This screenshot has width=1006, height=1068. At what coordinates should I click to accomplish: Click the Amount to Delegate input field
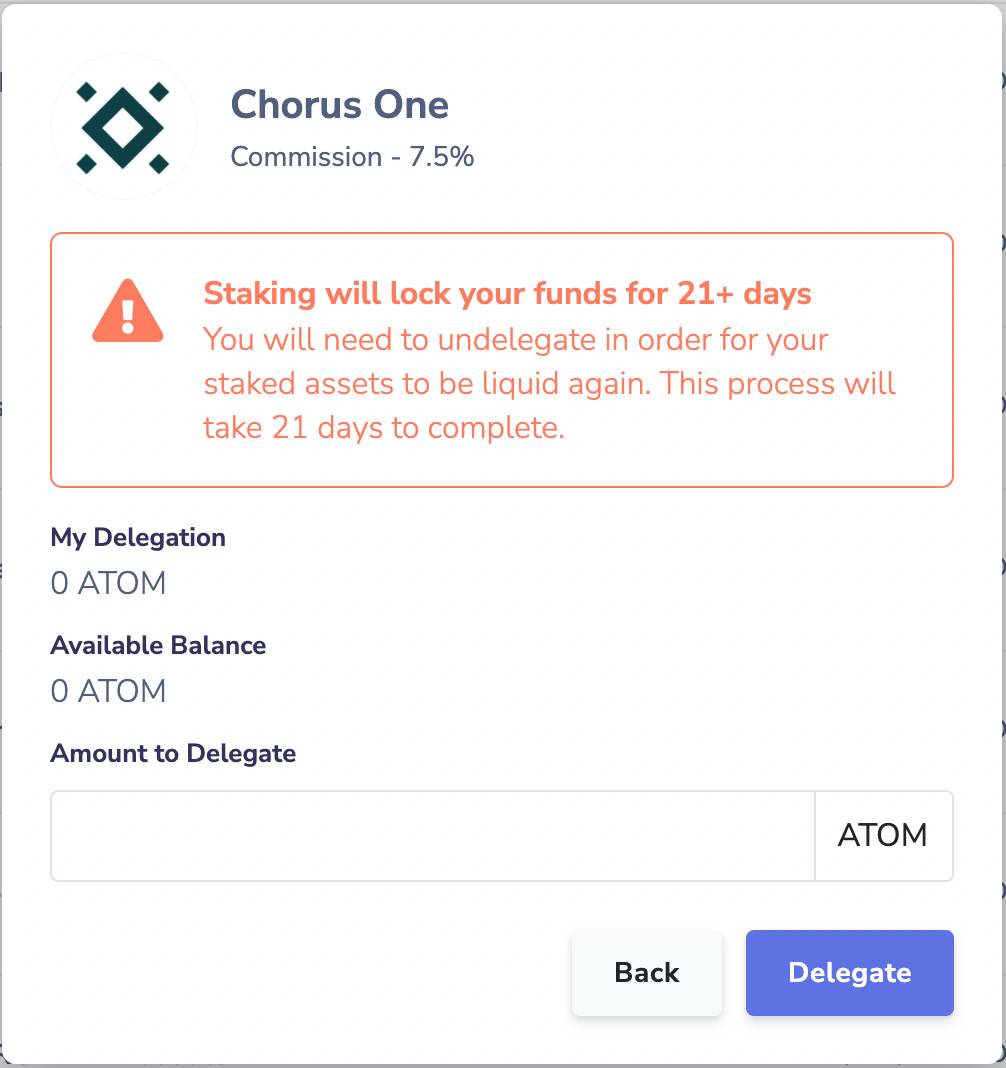(430, 836)
